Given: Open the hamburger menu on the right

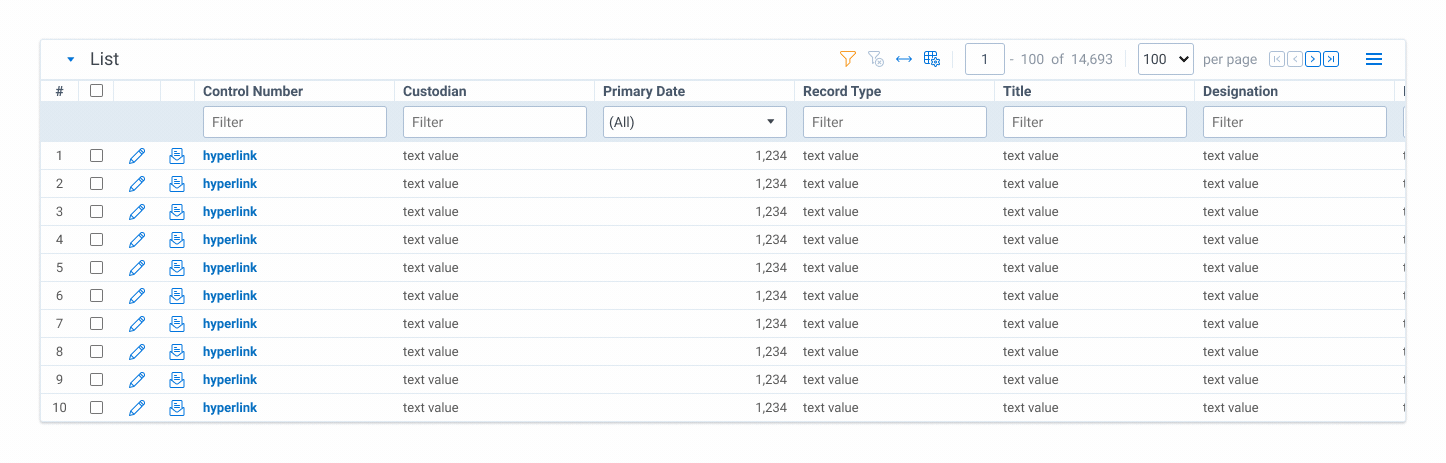Looking at the screenshot, I should pos(1374,59).
